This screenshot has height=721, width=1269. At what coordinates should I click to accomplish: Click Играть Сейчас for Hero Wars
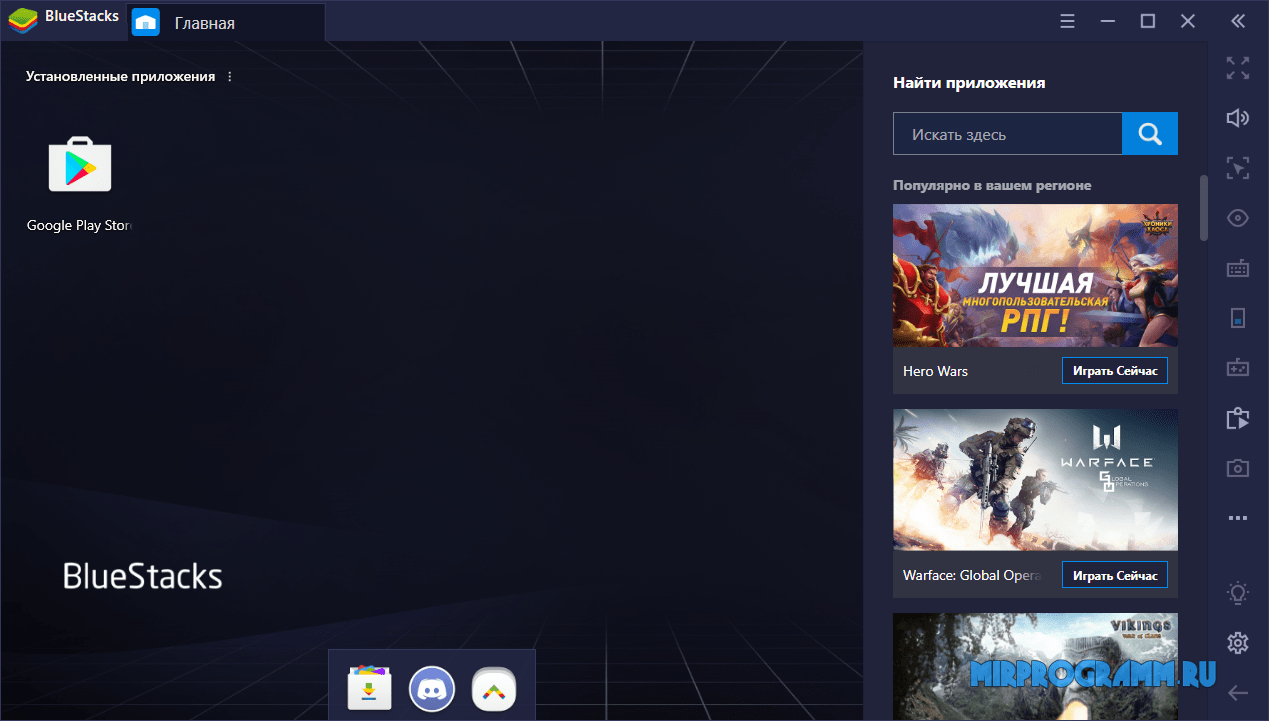(1114, 371)
